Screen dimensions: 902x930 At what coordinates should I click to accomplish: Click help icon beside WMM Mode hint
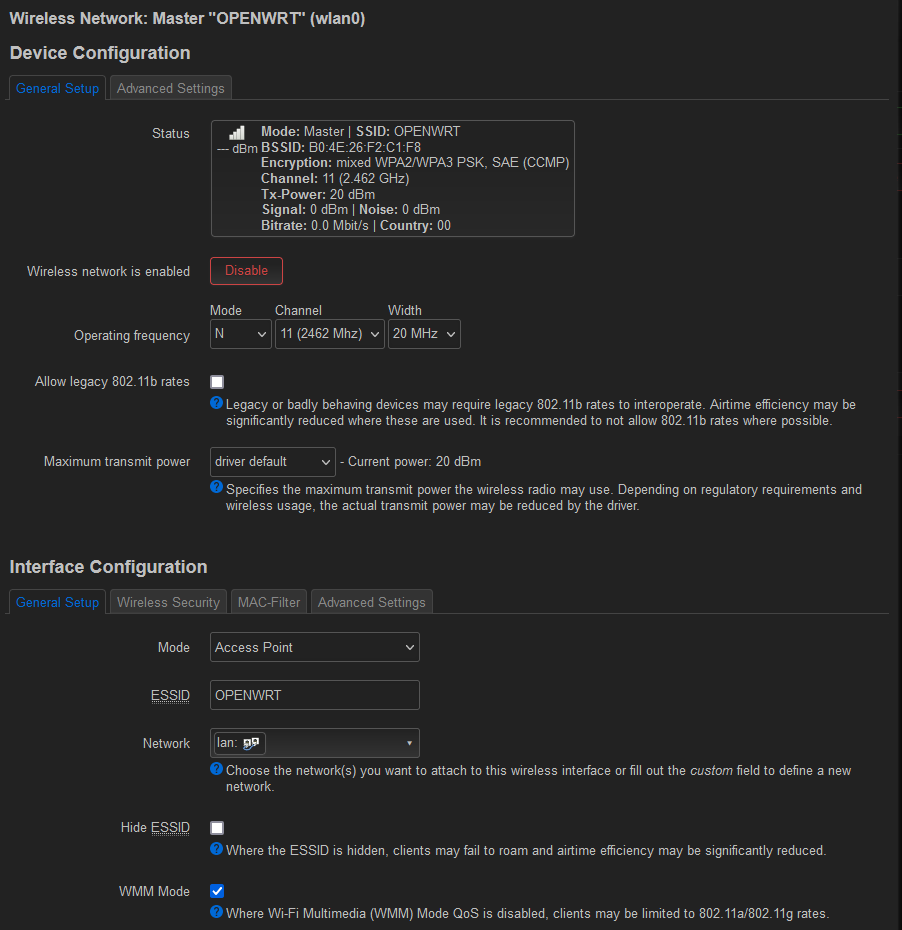(216, 912)
